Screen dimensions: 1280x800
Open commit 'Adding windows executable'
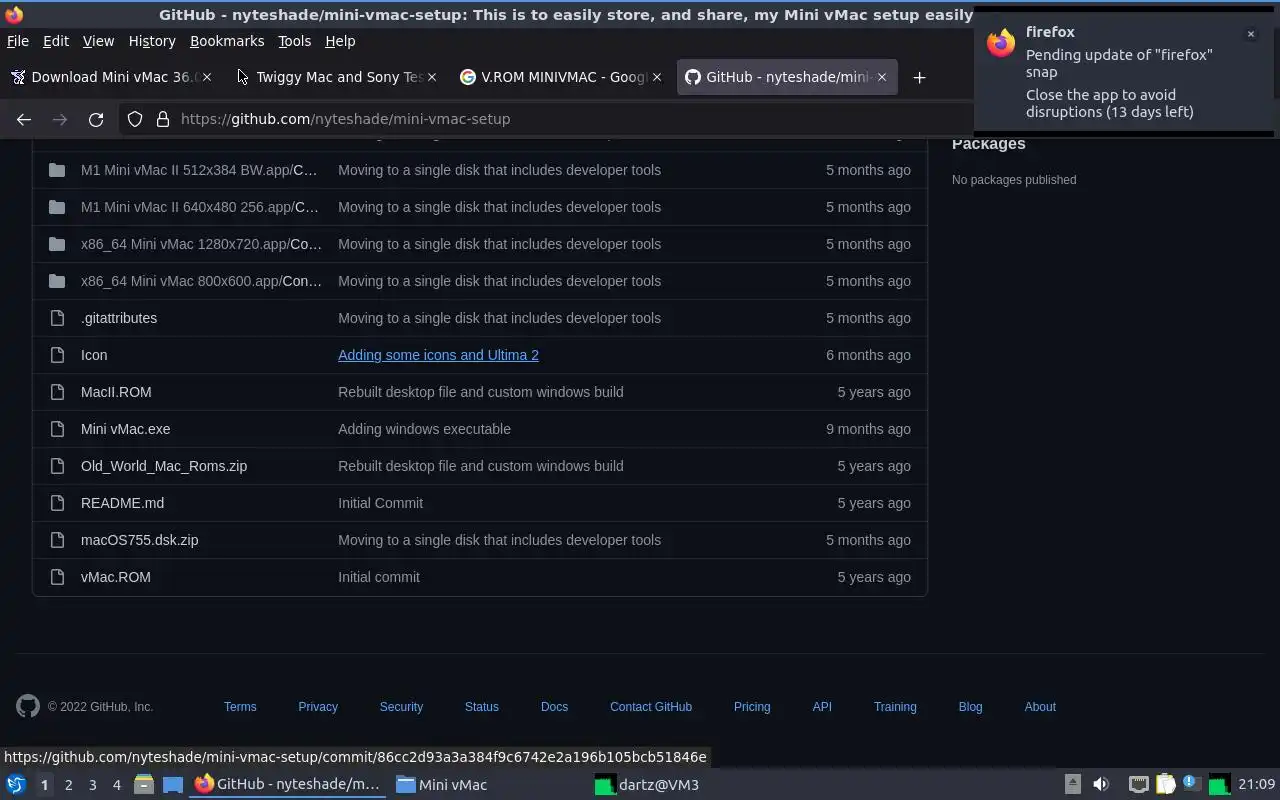click(x=424, y=429)
